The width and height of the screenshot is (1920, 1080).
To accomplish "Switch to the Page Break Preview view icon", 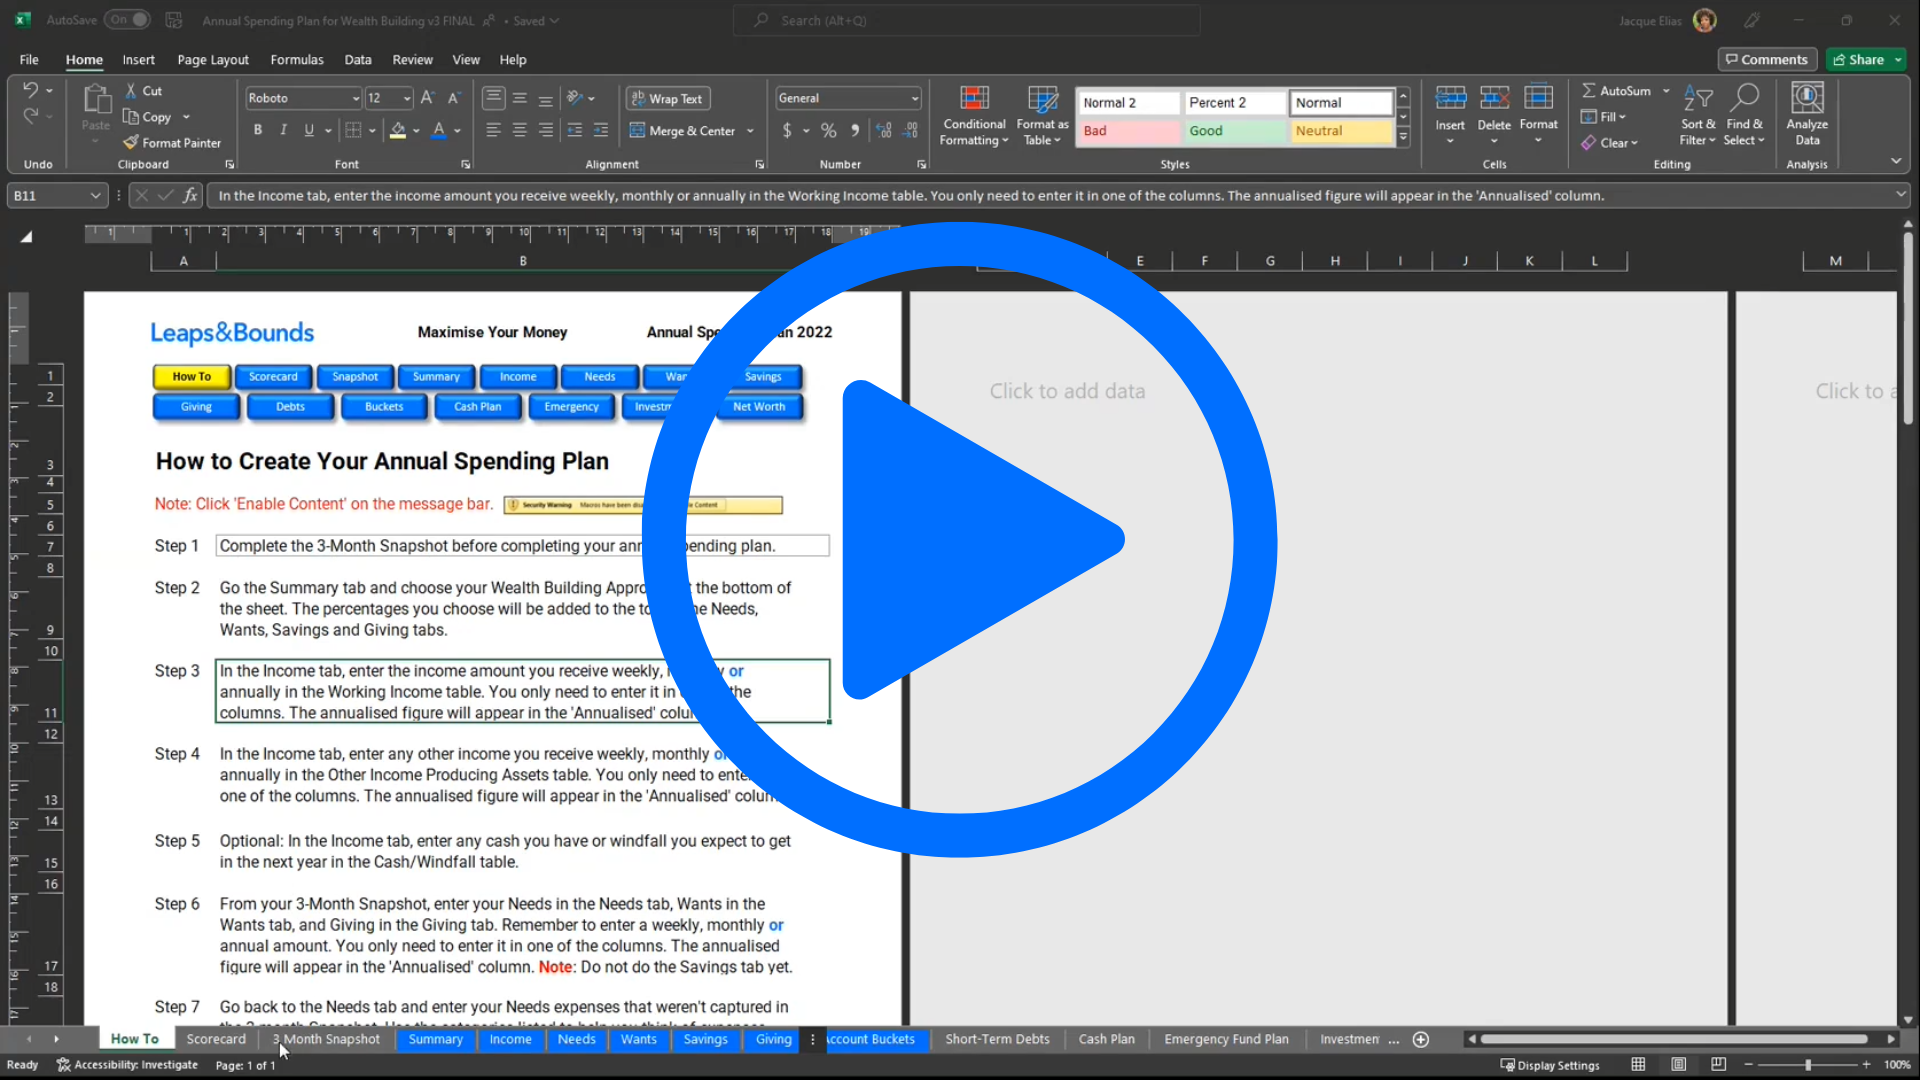I will (1718, 1065).
